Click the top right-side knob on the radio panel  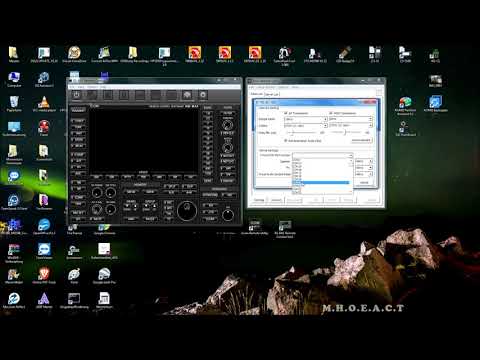click(228, 125)
